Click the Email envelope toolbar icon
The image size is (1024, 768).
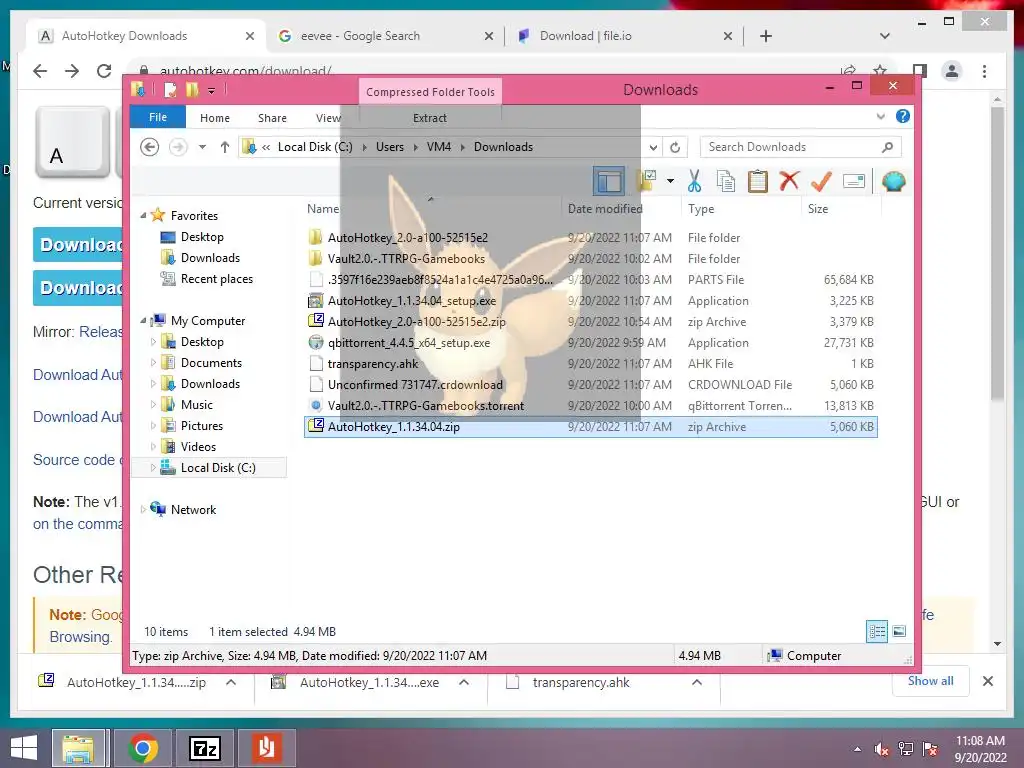point(854,181)
